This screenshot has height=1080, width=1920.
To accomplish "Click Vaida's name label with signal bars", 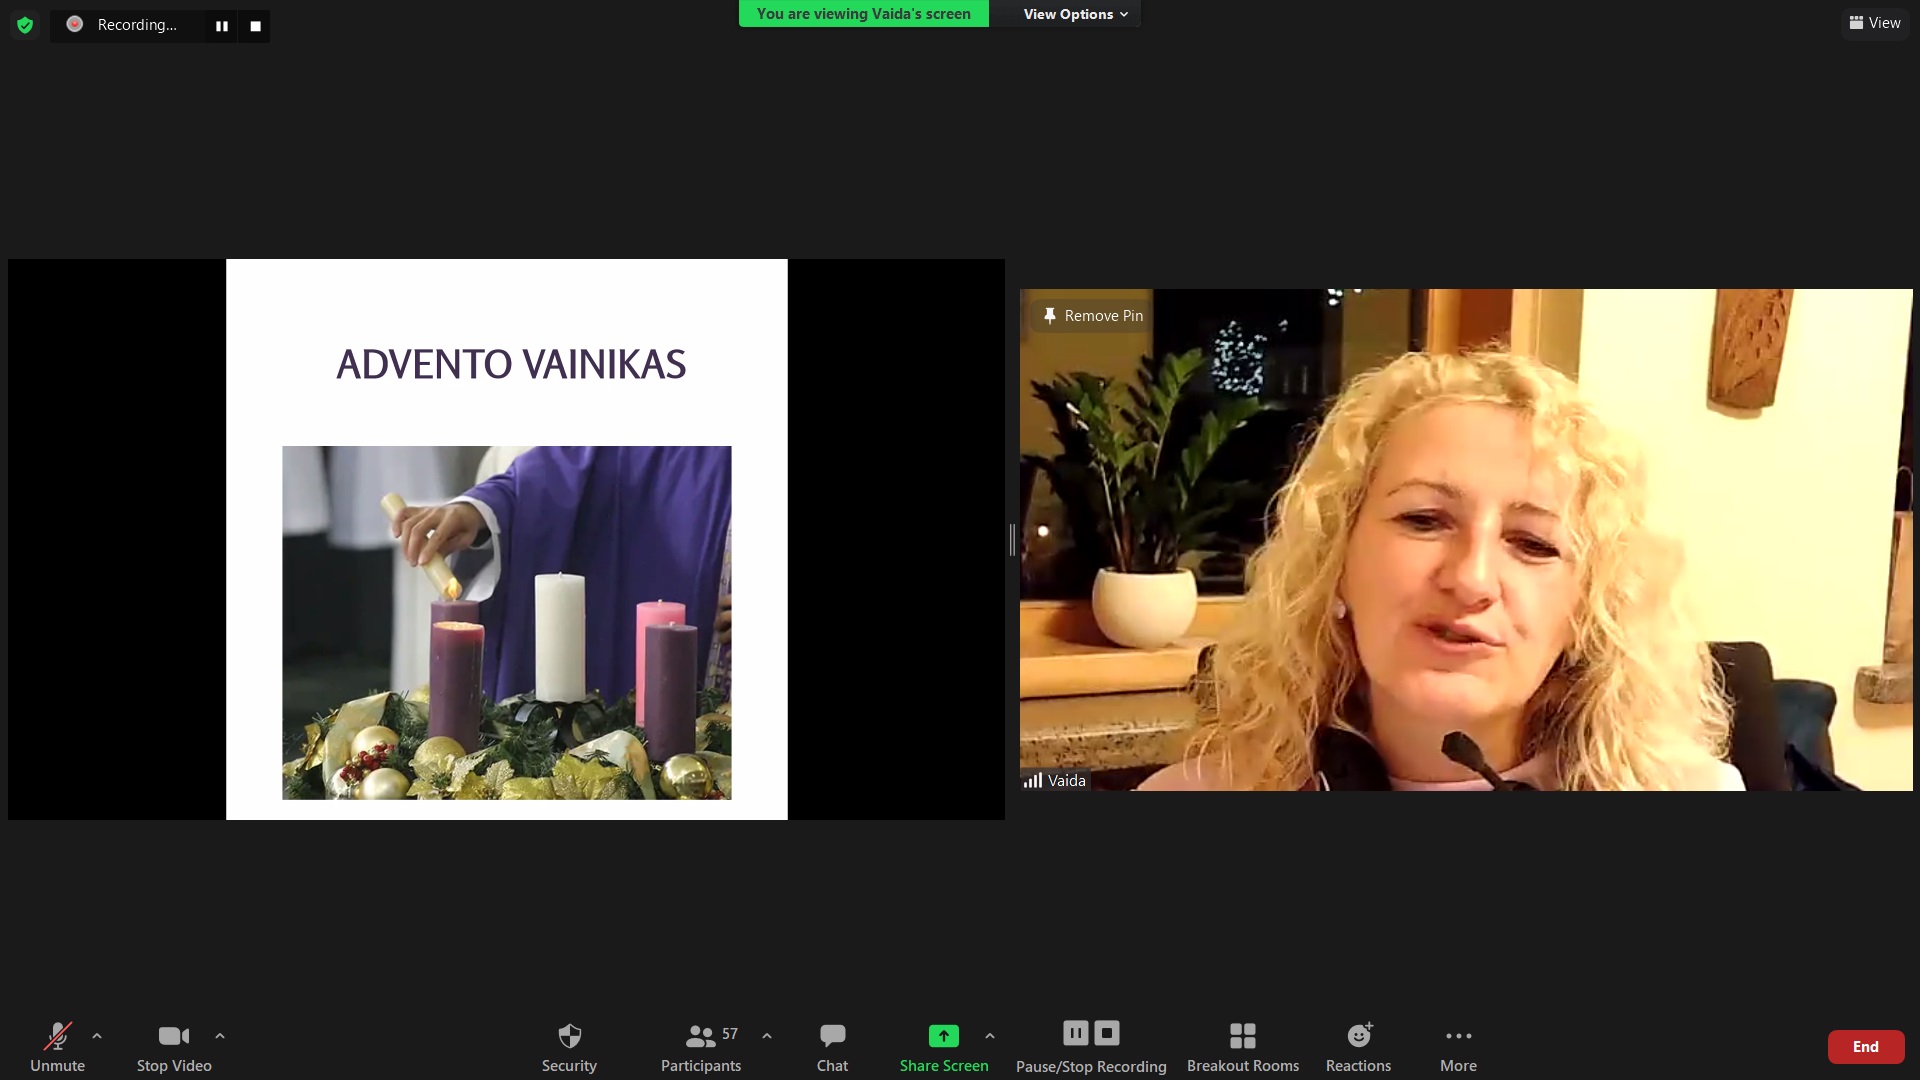I will coord(1055,781).
